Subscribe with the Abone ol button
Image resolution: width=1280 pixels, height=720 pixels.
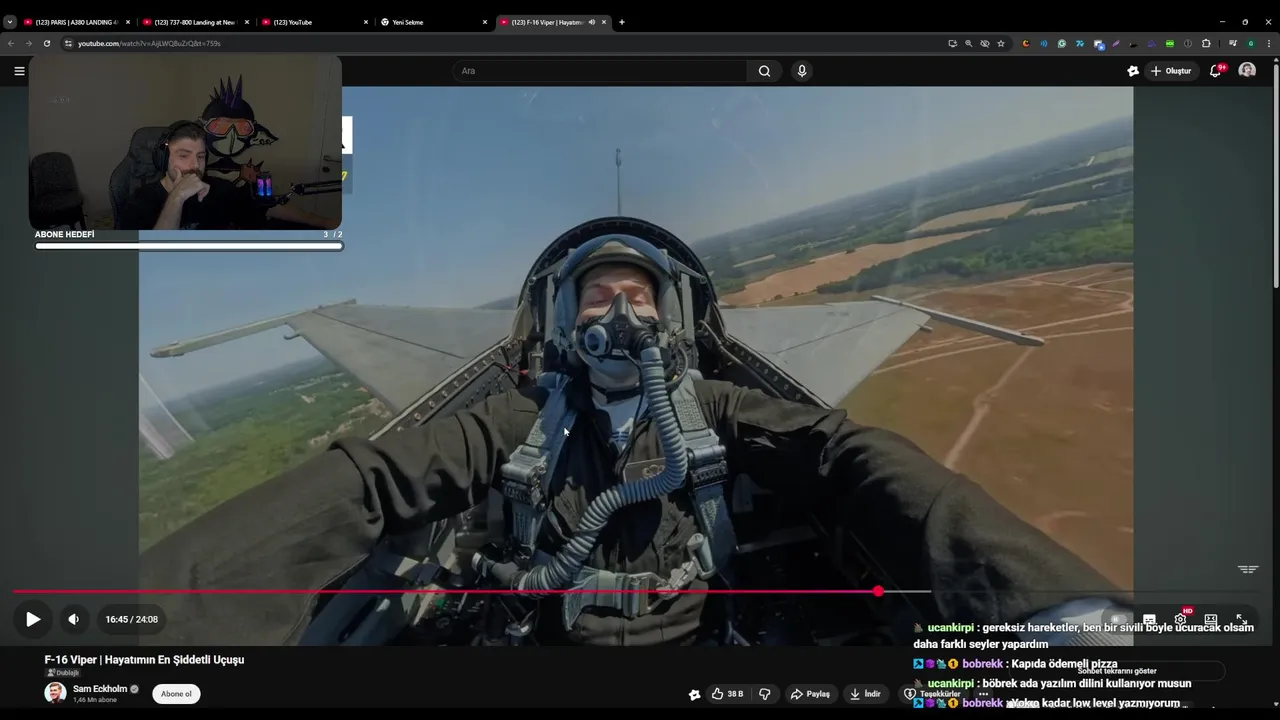176,694
